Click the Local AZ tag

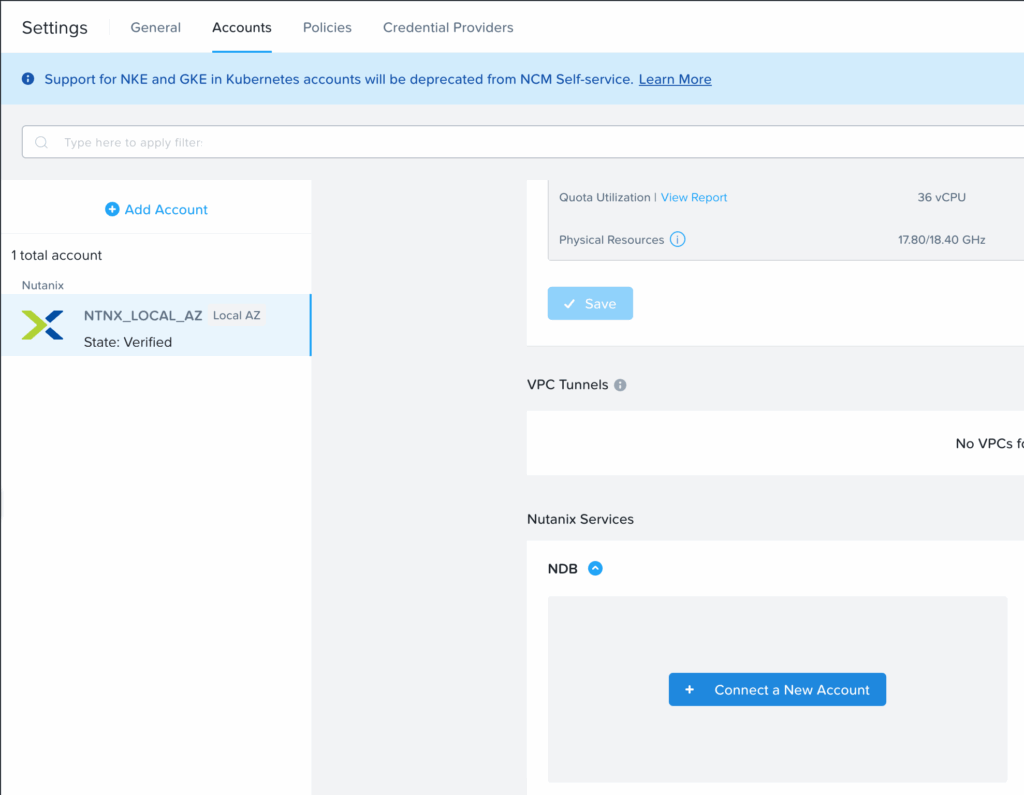coord(236,316)
